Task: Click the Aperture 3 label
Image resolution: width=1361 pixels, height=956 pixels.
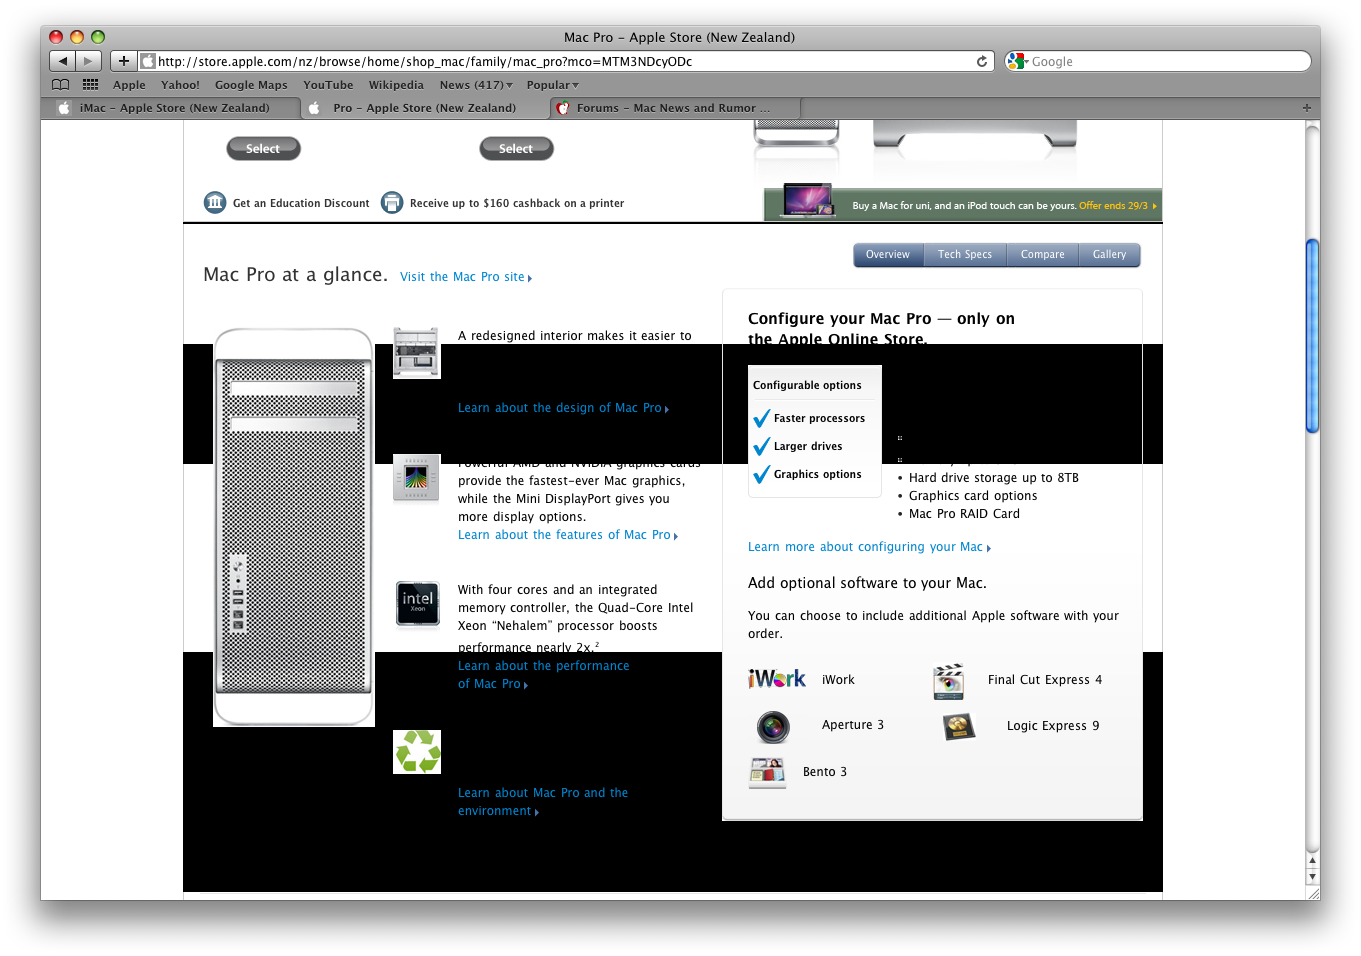Action: point(853,725)
